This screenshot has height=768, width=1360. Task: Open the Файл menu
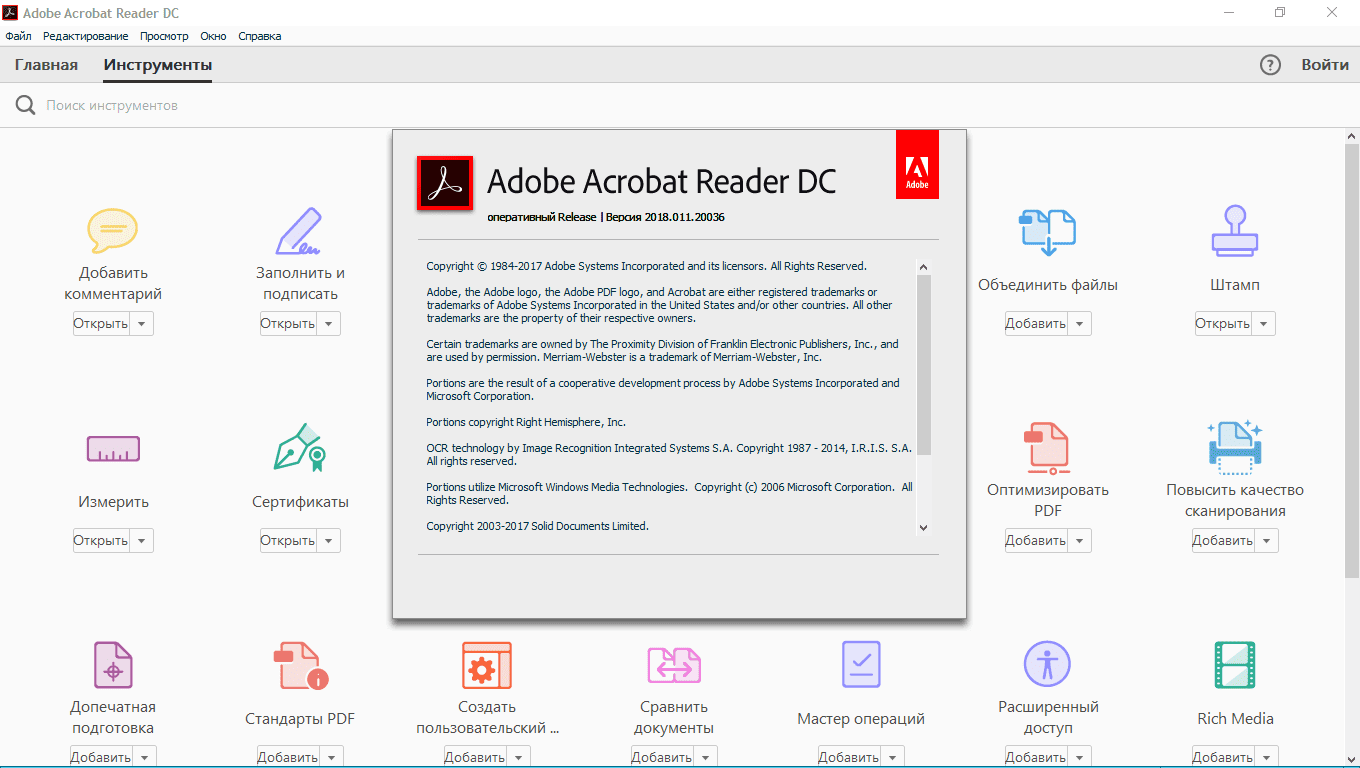pyautogui.click(x=18, y=36)
